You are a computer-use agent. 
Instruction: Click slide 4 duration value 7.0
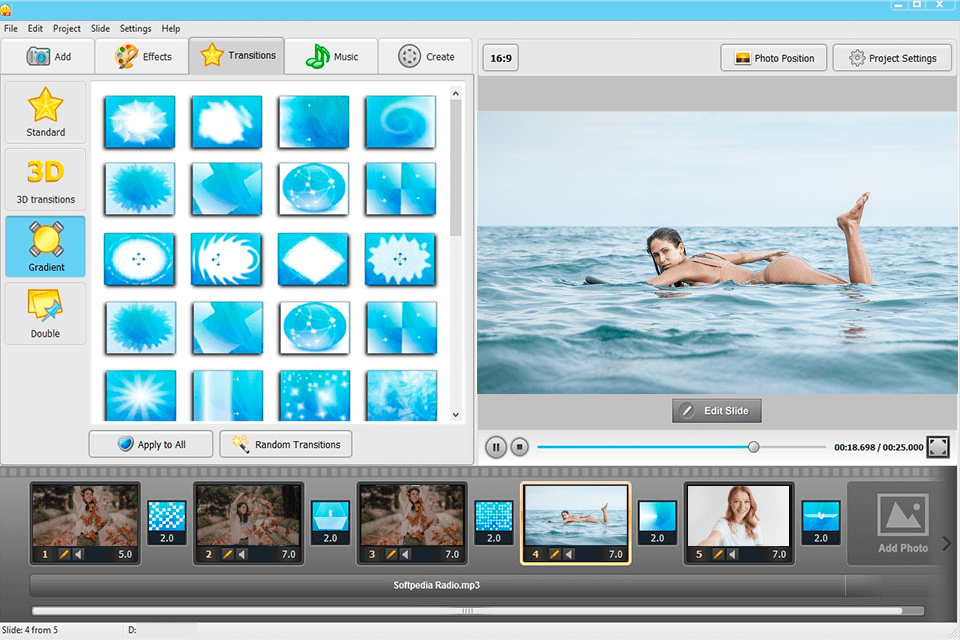[x=615, y=554]
